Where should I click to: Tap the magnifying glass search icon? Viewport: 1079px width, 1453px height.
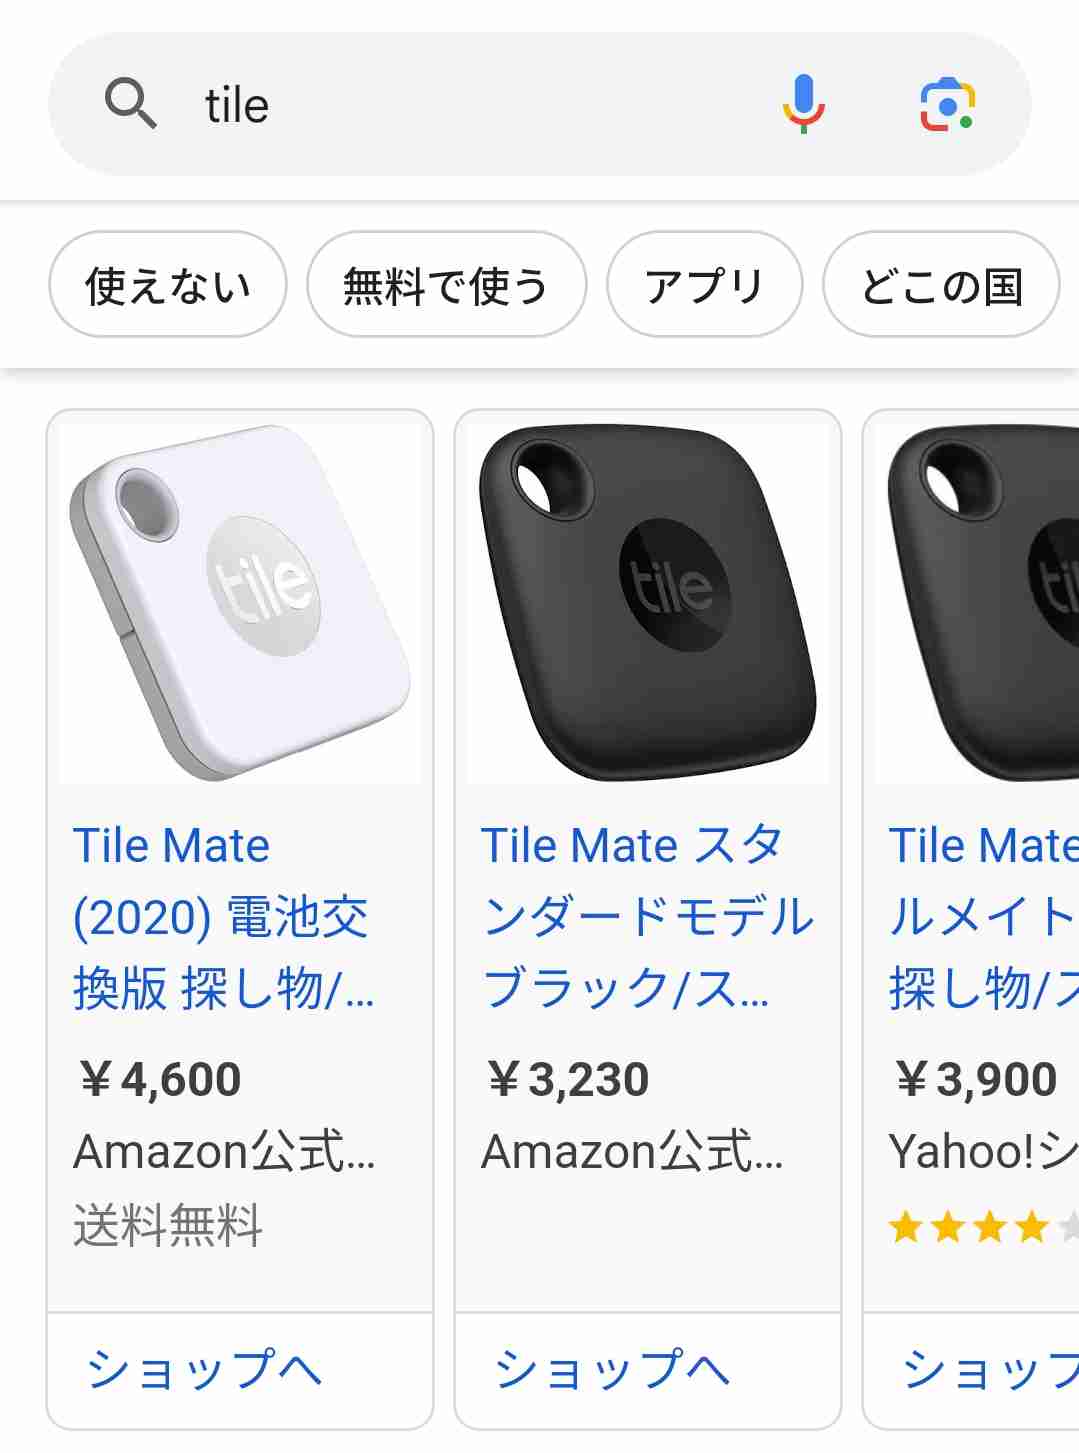tap(131, 104)
